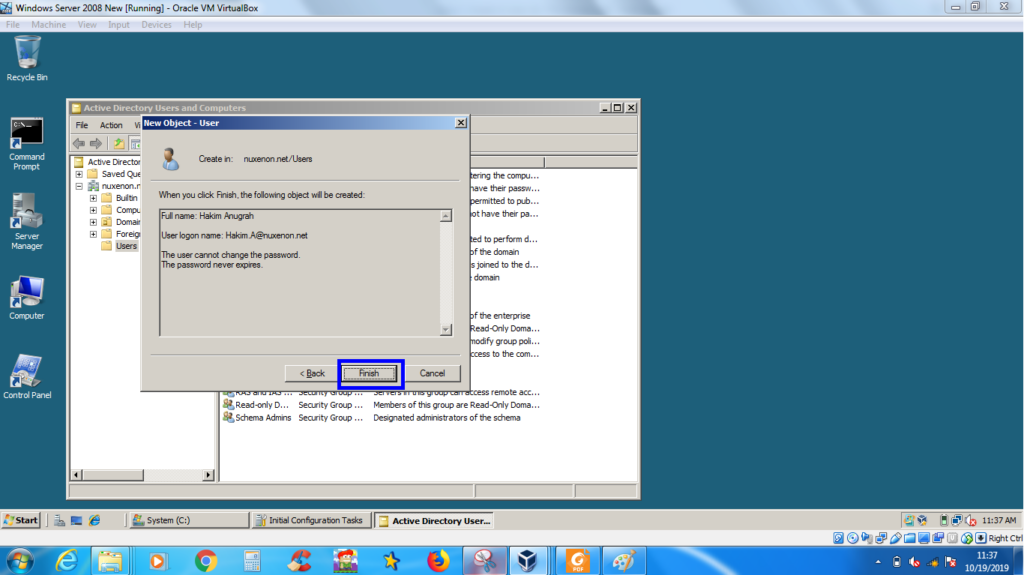Open CCleaner on host taskbar
1024x575 pixels.
pos(300,561)
